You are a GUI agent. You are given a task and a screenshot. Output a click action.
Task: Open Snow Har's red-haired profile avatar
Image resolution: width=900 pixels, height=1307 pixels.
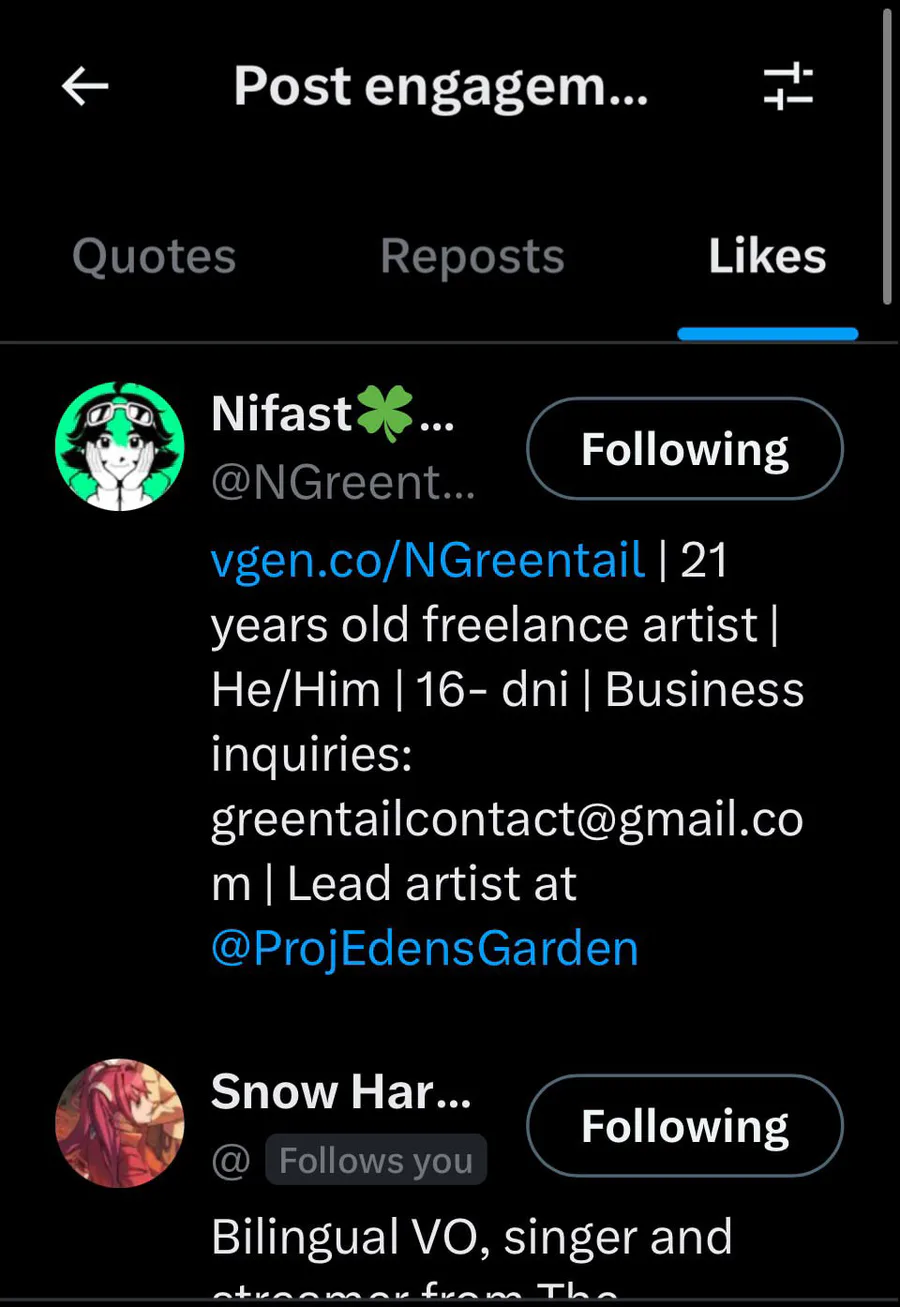[x=120, y=1123]
